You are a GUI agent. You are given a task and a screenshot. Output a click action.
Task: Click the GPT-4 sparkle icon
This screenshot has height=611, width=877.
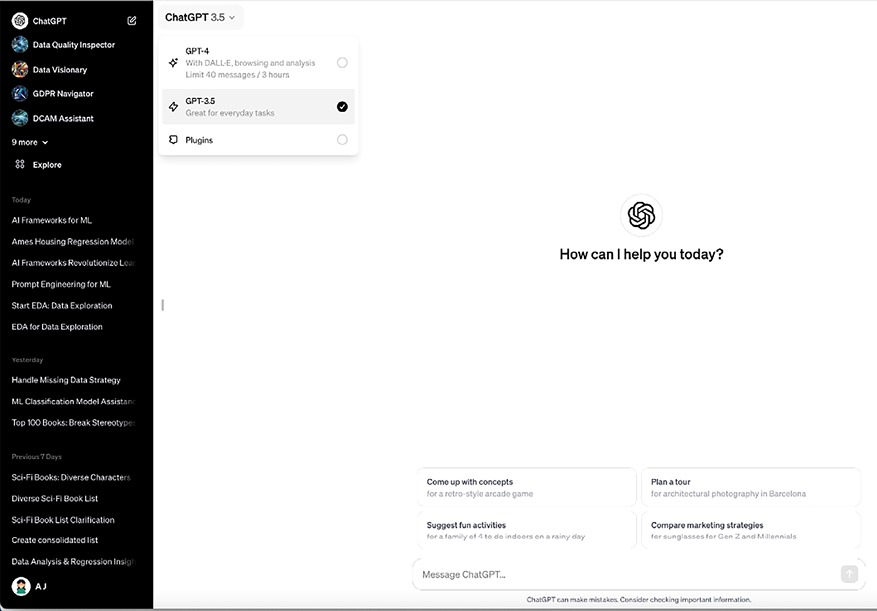click(x=173, y=63)
